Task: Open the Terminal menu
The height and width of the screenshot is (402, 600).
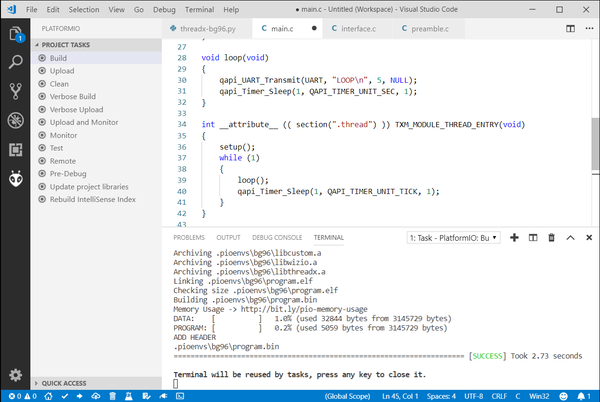Action: tap(199, 10)
